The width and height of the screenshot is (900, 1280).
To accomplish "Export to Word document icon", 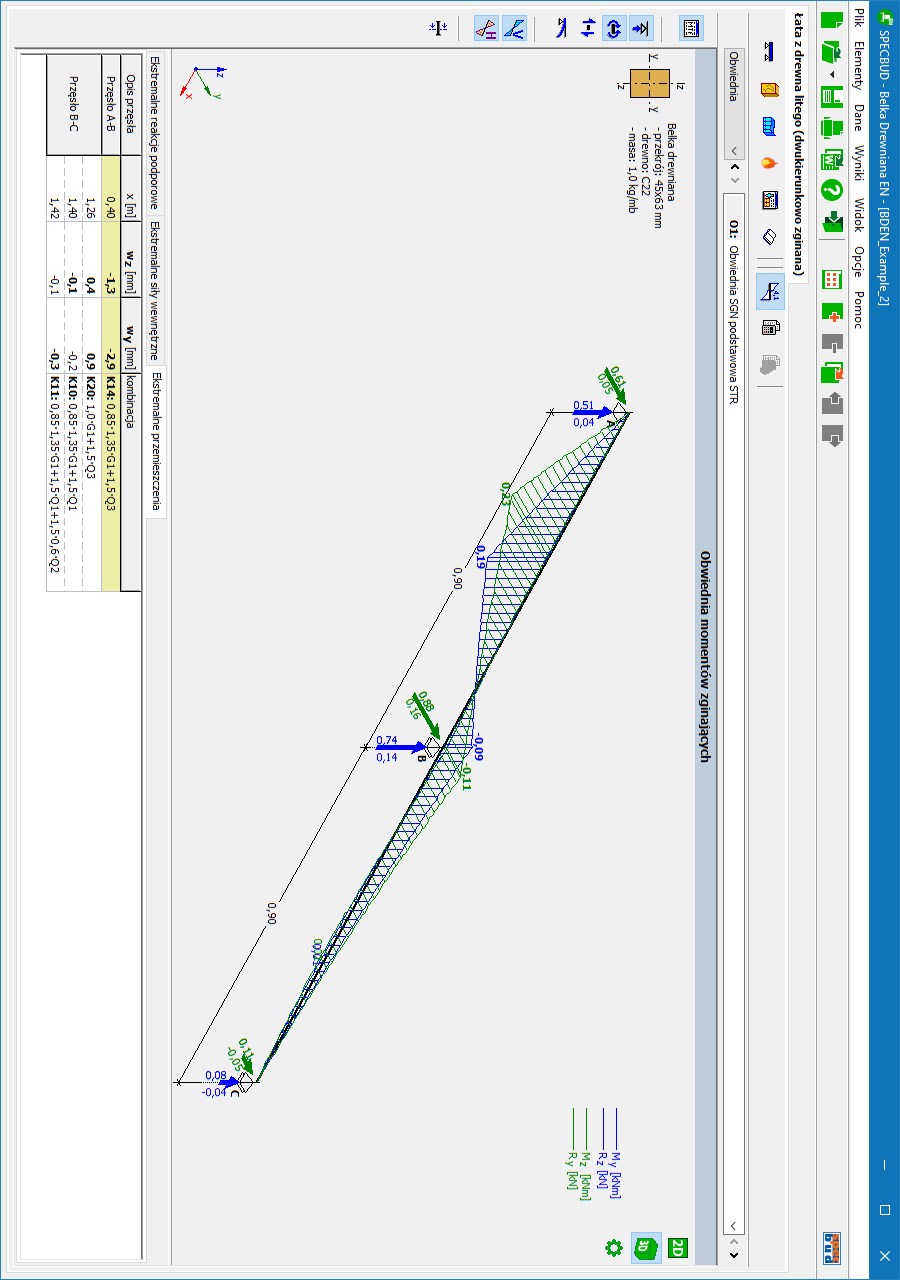I will [832, 160].
